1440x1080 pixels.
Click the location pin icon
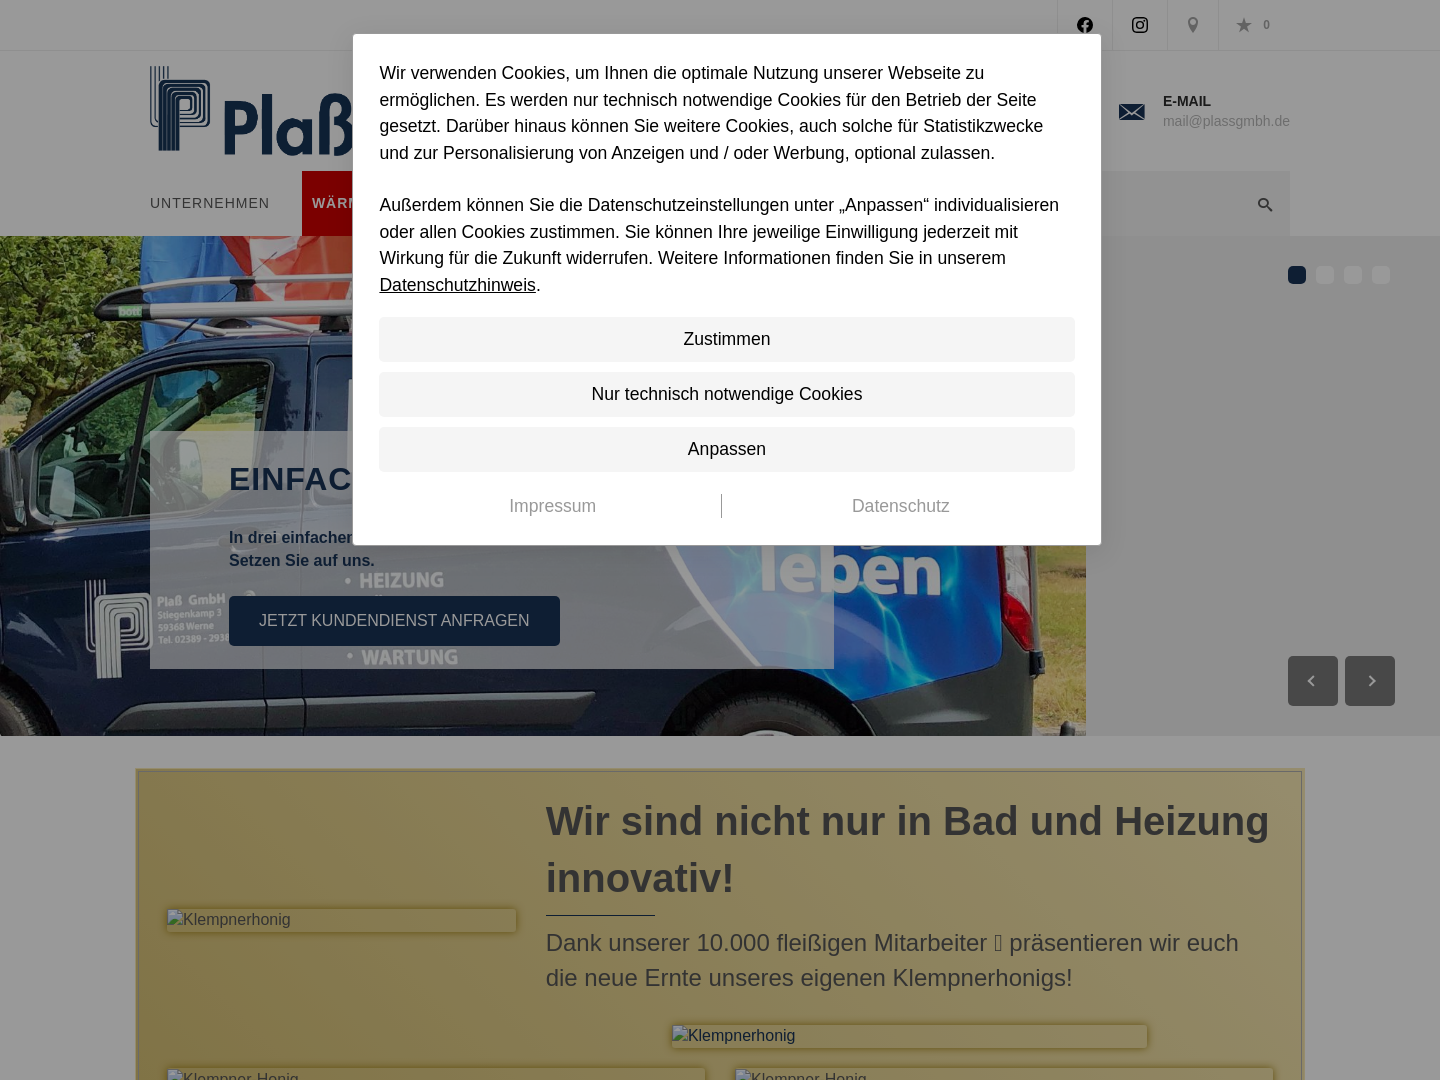click(x=1193, y=25)
